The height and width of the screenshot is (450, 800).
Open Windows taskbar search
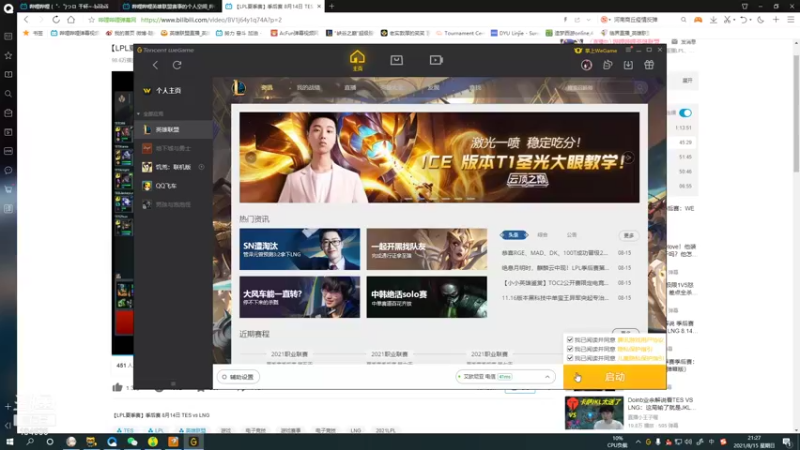click(x=30, y=442)
